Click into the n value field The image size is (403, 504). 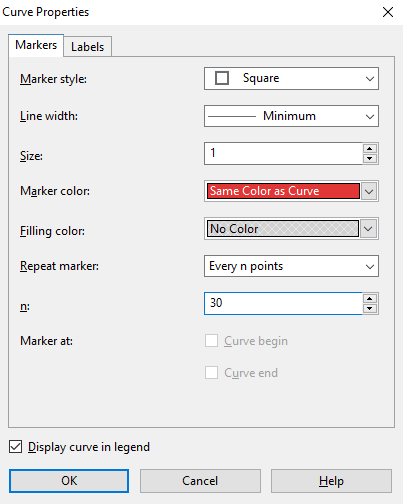click(283, 303)
